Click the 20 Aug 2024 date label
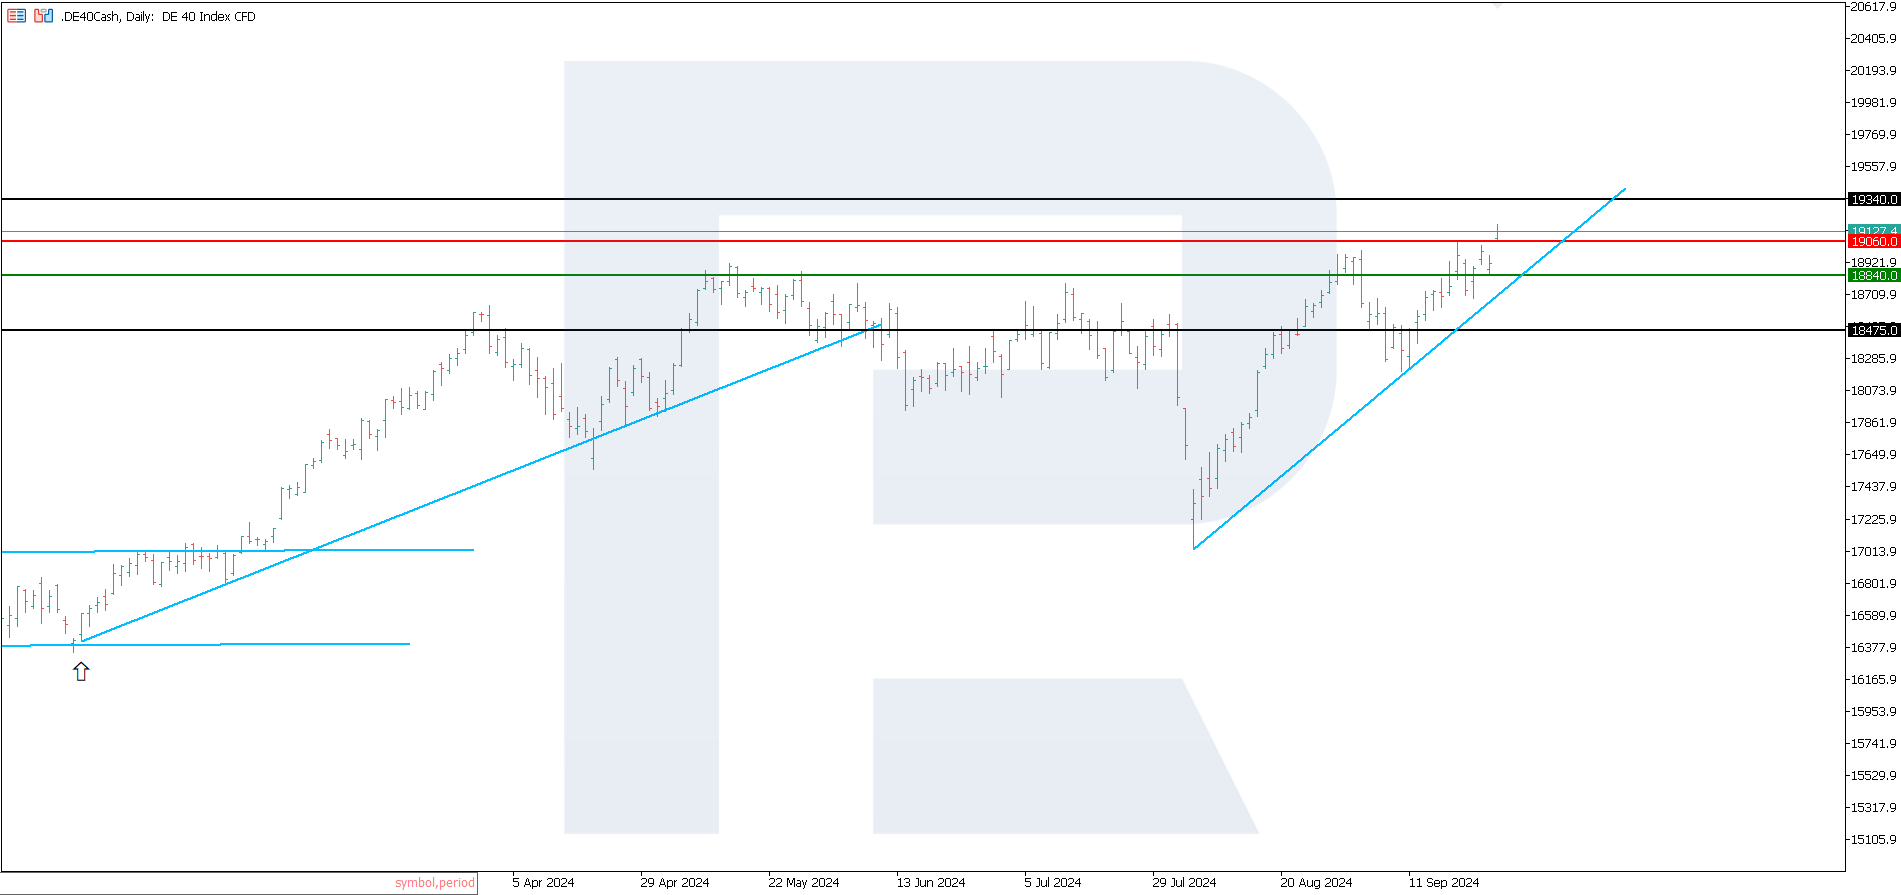Screen dimensions: 1901x895 tap(1316, 883)
